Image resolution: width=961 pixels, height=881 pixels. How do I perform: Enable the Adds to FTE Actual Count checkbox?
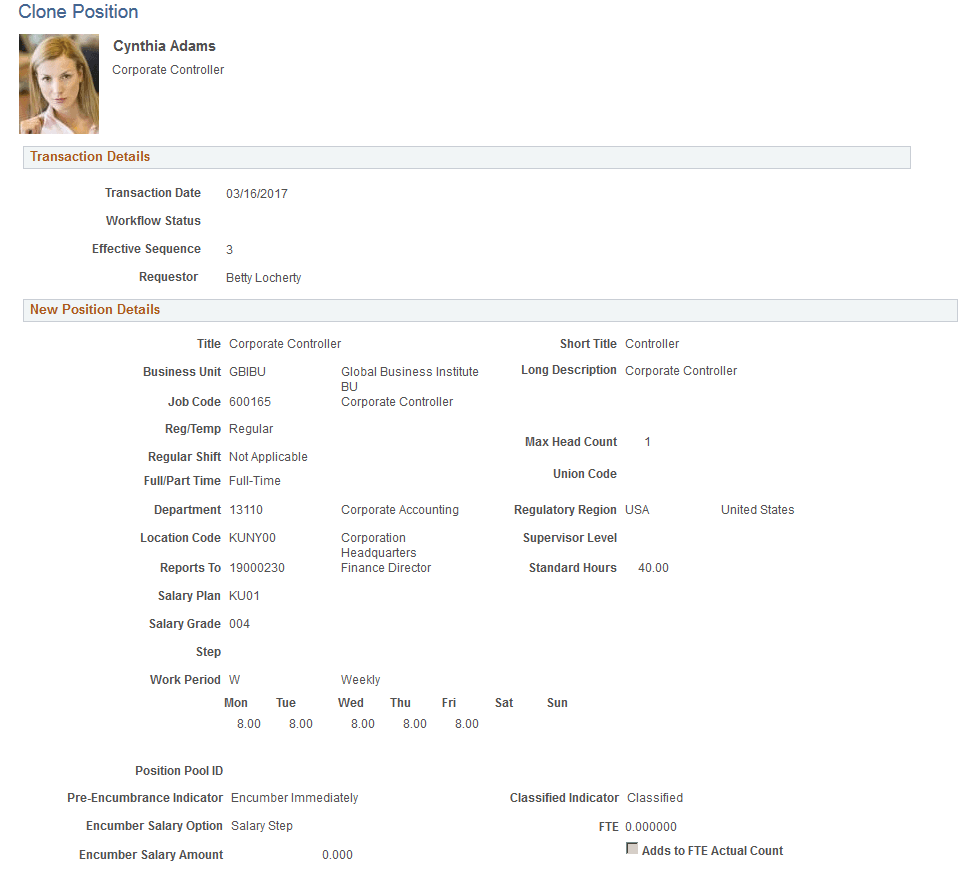tap(633, 848)
